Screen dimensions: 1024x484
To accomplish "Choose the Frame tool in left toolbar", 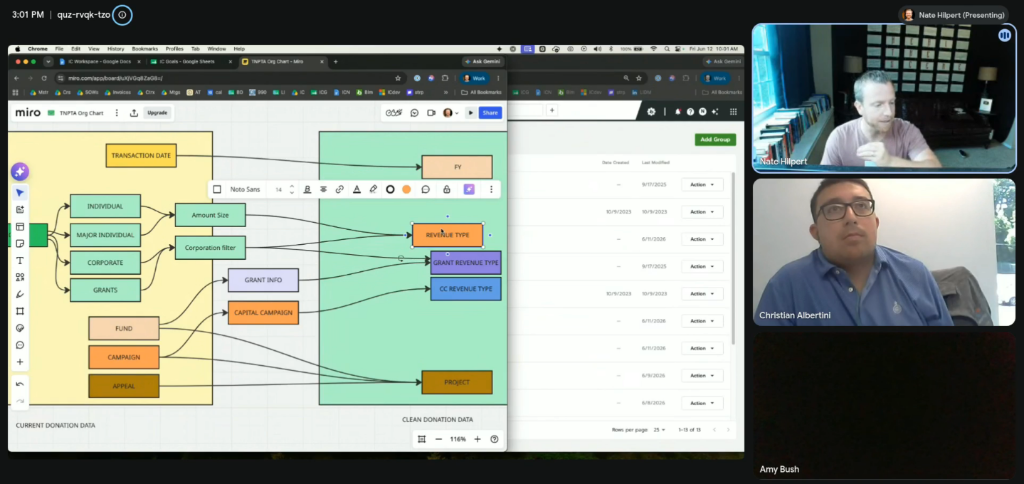I will click(20, 311).
